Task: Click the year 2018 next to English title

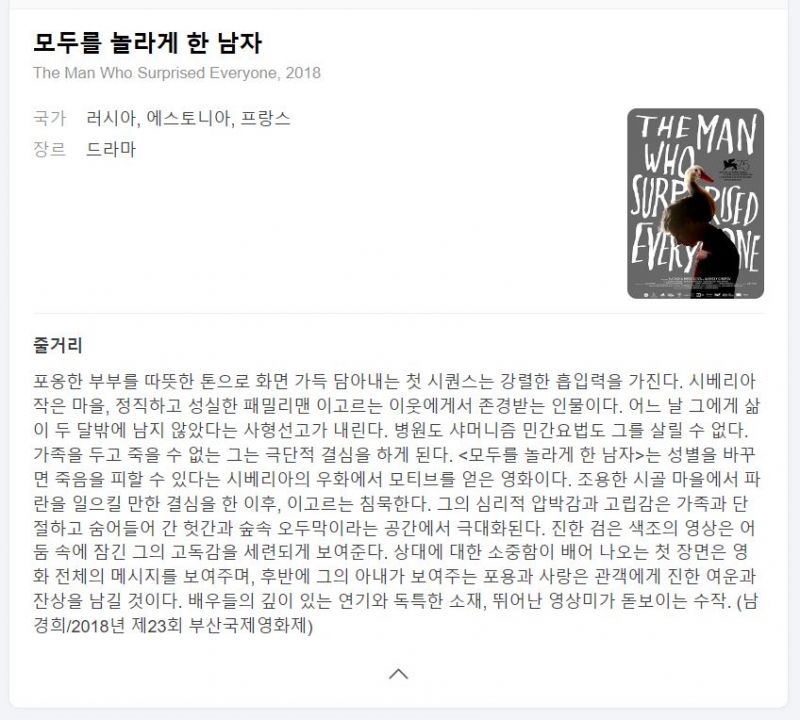Action: 303,73
